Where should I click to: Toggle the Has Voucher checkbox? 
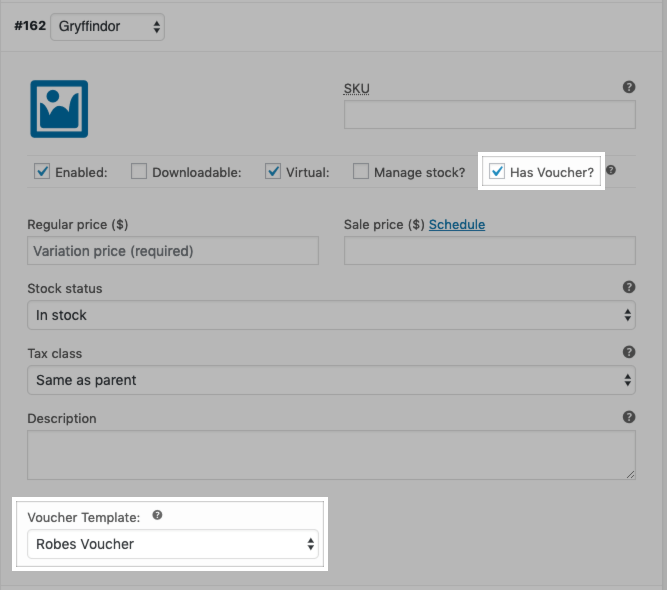(497, 171)
